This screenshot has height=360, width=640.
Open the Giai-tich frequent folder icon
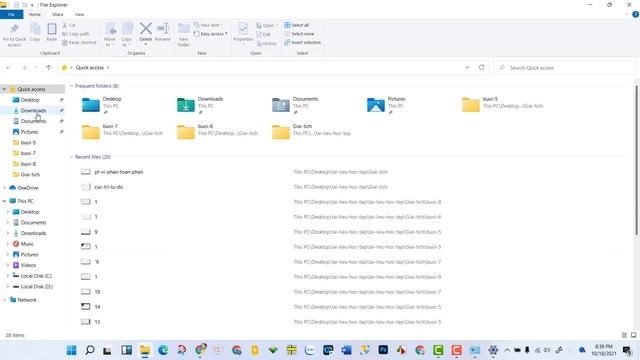(281, 132)
